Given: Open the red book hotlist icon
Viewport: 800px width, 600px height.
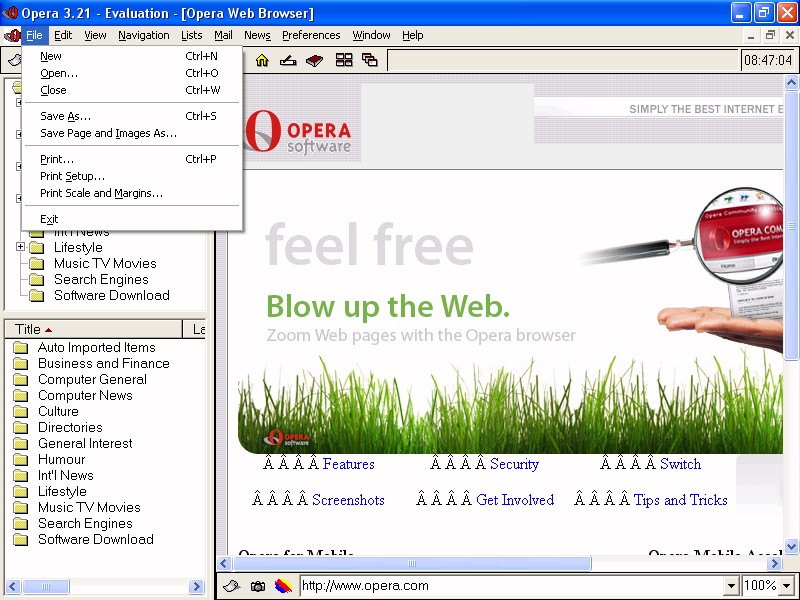Looking at the screenshot, I should pos(315,60).
